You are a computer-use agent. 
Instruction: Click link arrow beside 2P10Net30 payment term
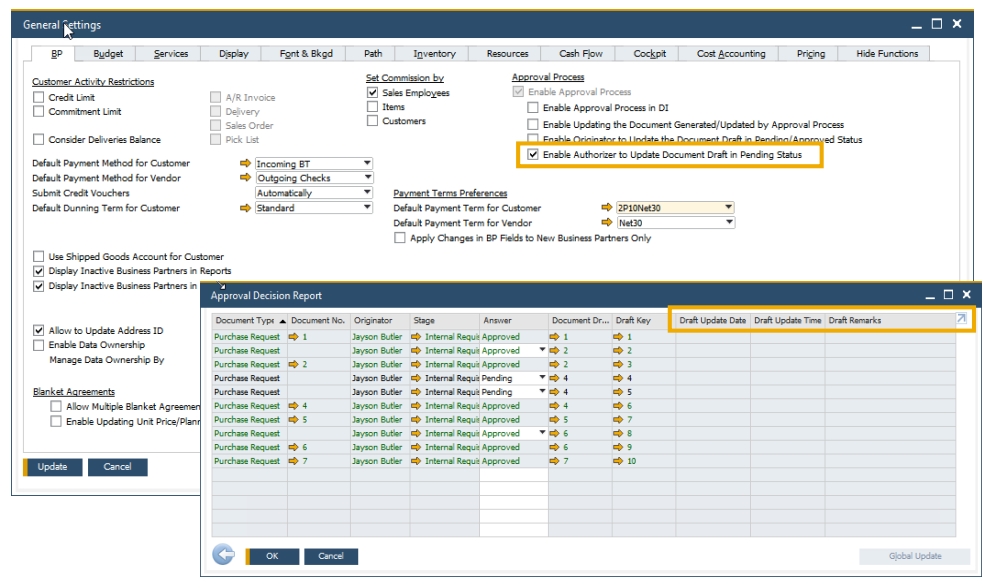click(606, 208)
